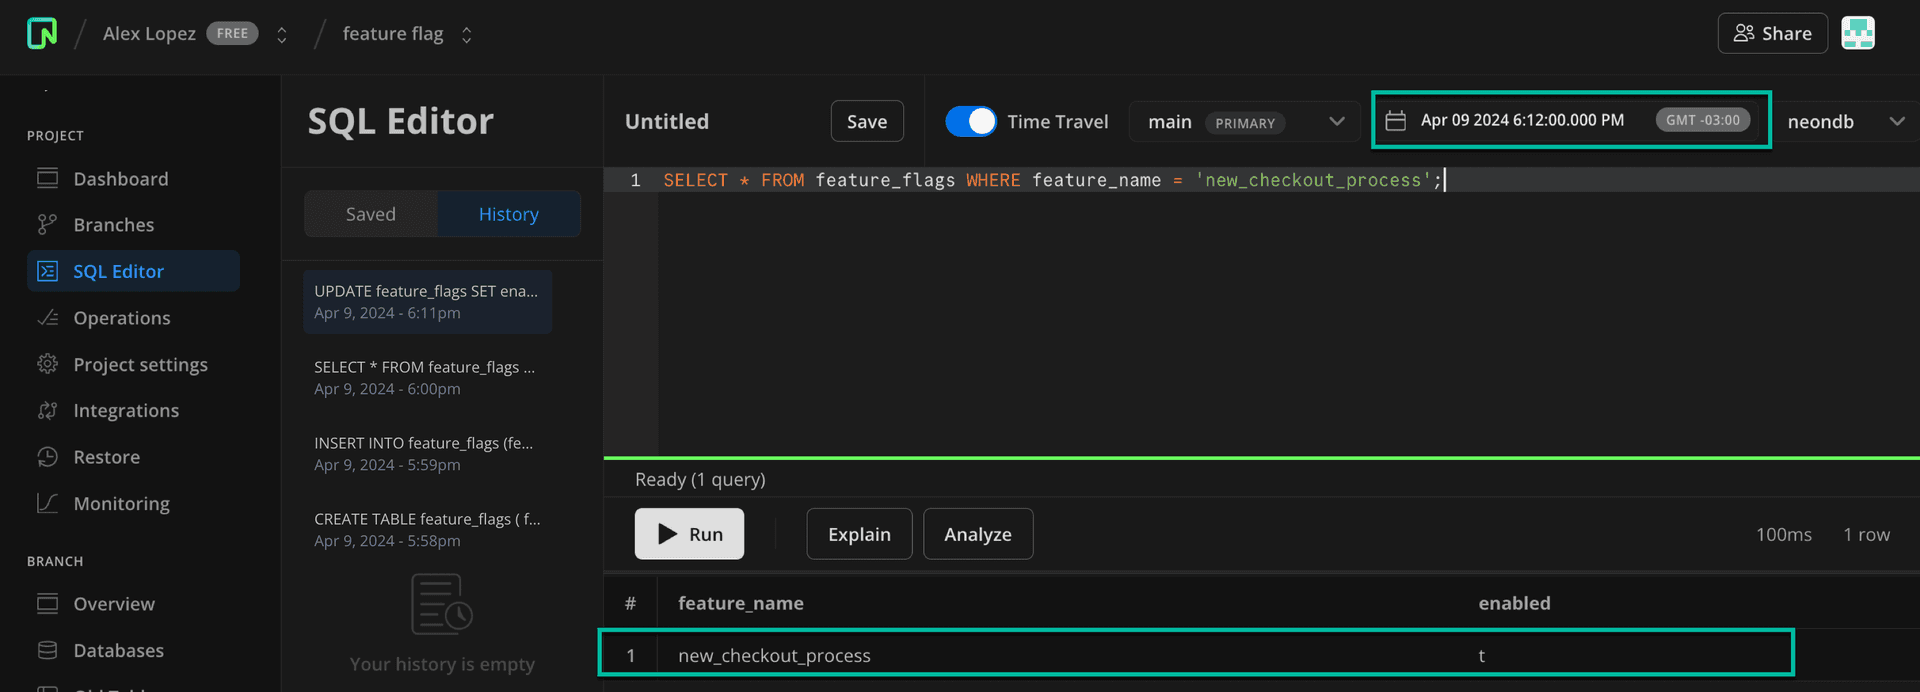
Task: Click the Branches icon in sidebar
Action: click(47, 225)
